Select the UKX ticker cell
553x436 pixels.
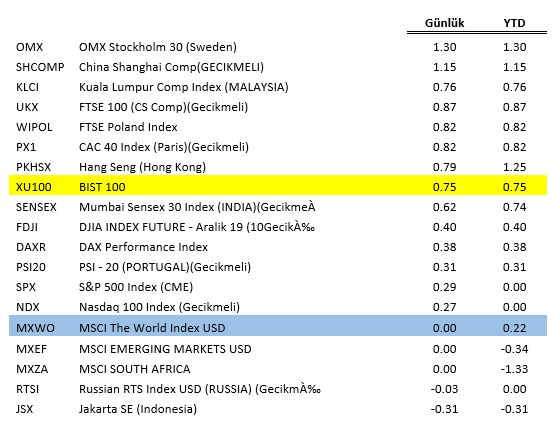tap(27, 107)
